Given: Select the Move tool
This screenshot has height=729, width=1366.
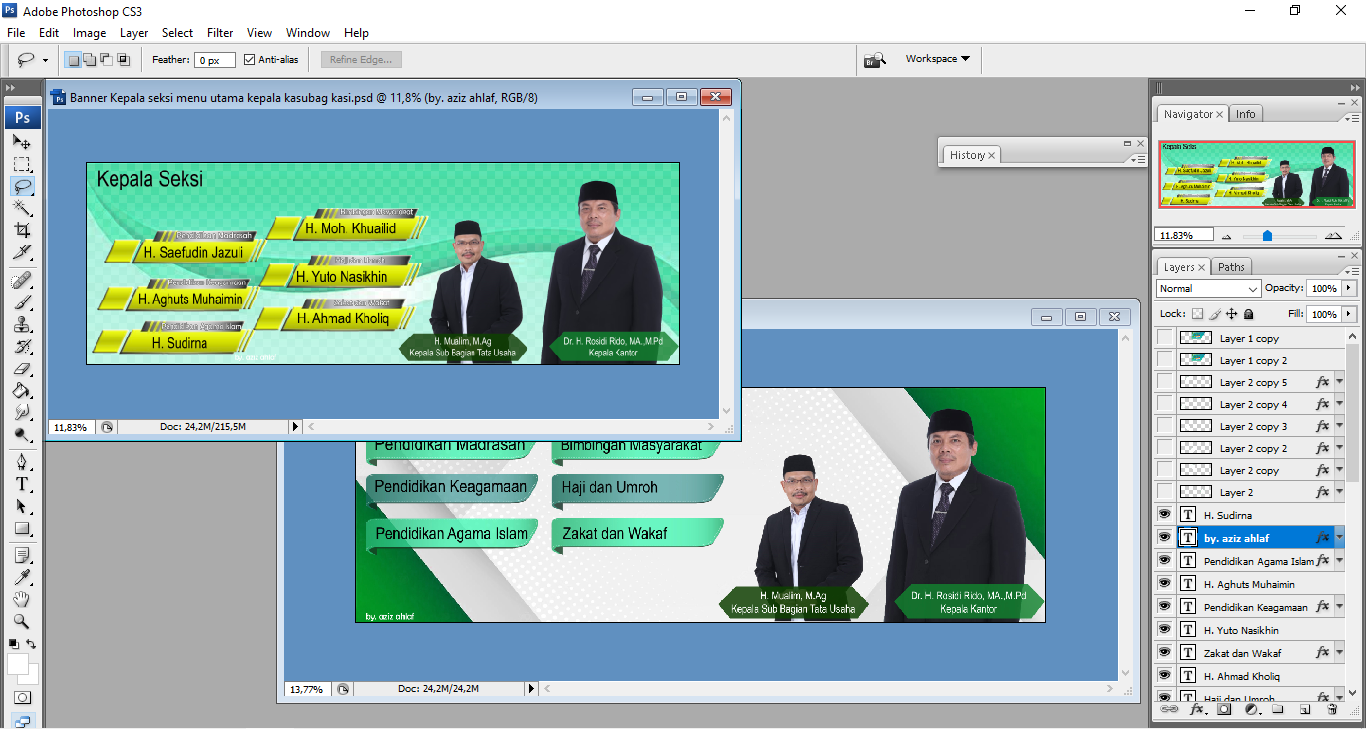Looking at the screenshot, I should pos(22,141).
